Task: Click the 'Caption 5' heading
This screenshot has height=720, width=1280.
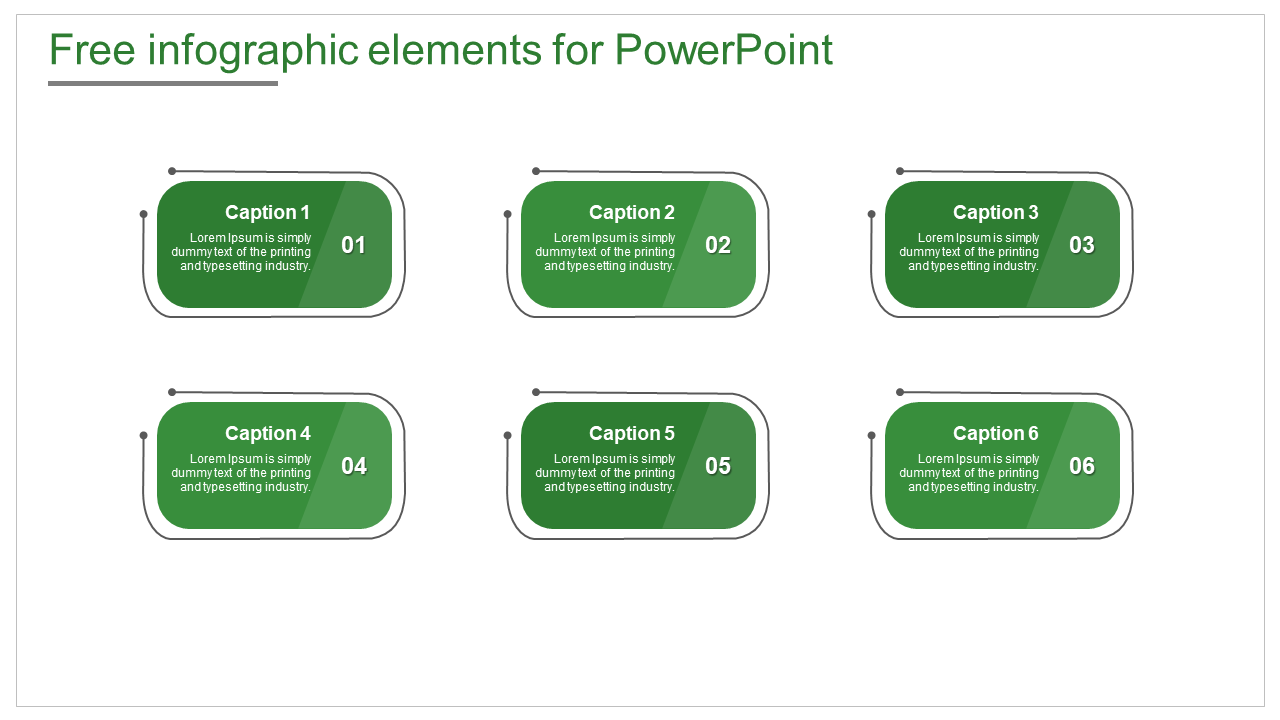Action: (632, 433)
